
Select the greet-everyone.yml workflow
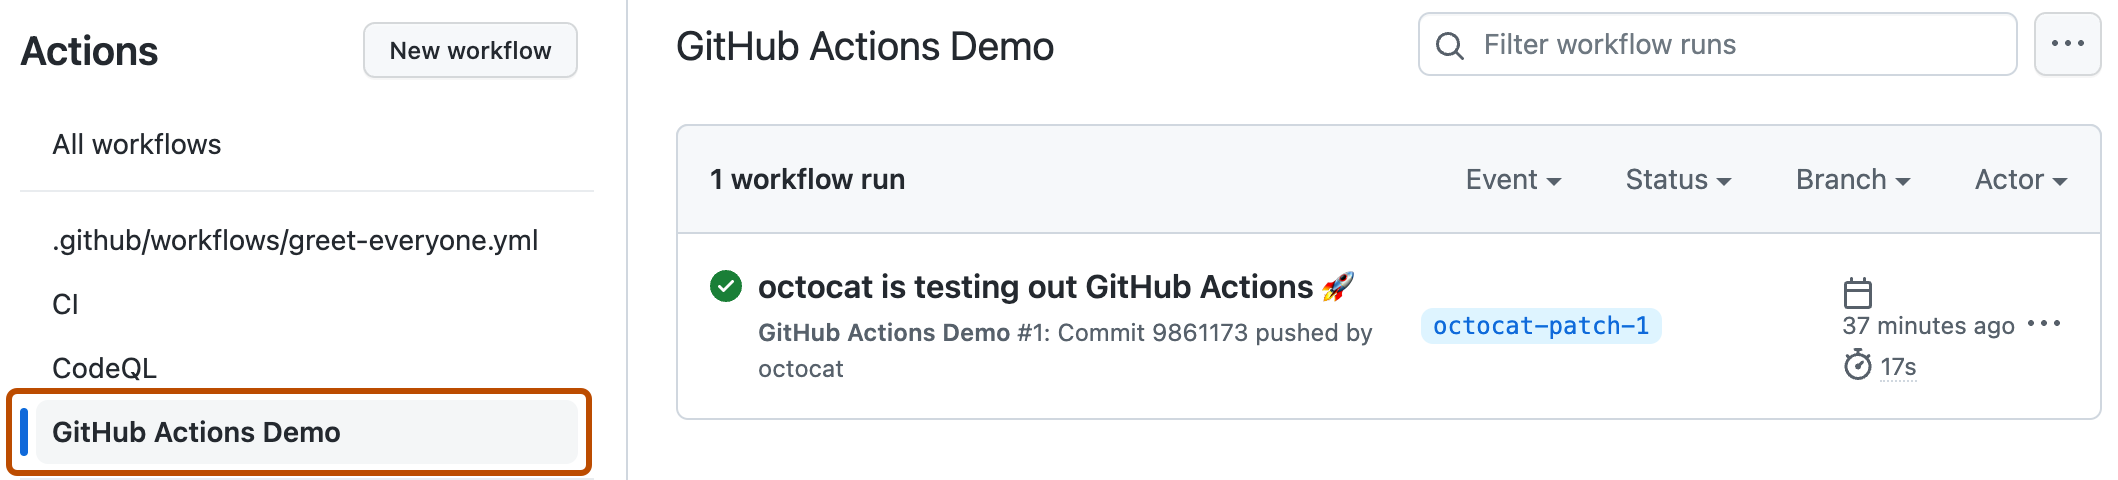295,240
